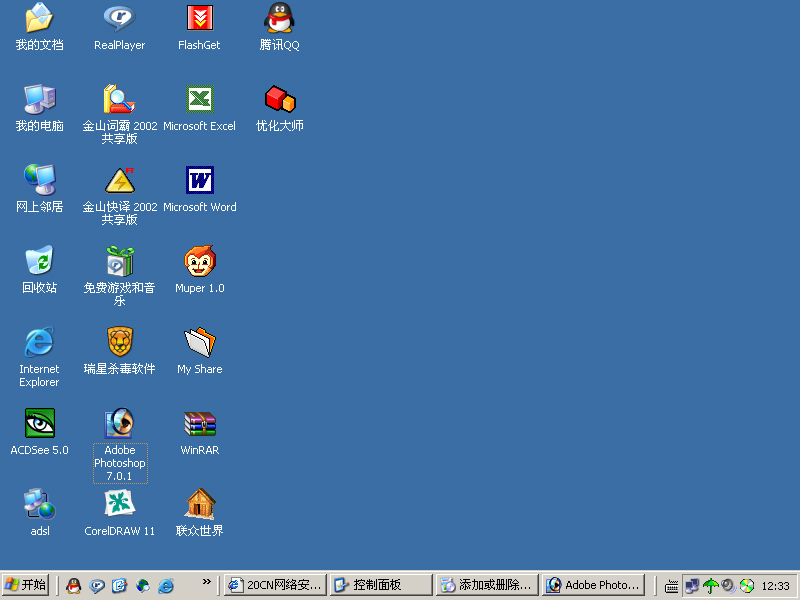Click the globe quick launch icon
Viewport: 800px width, 600px height.
click(142, 585)
